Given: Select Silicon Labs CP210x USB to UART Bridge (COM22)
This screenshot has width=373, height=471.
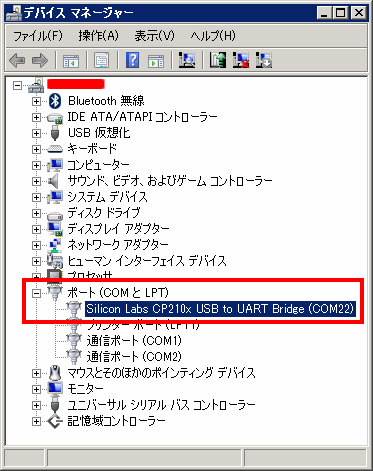Looking at the screenshot, I should 220,309.
